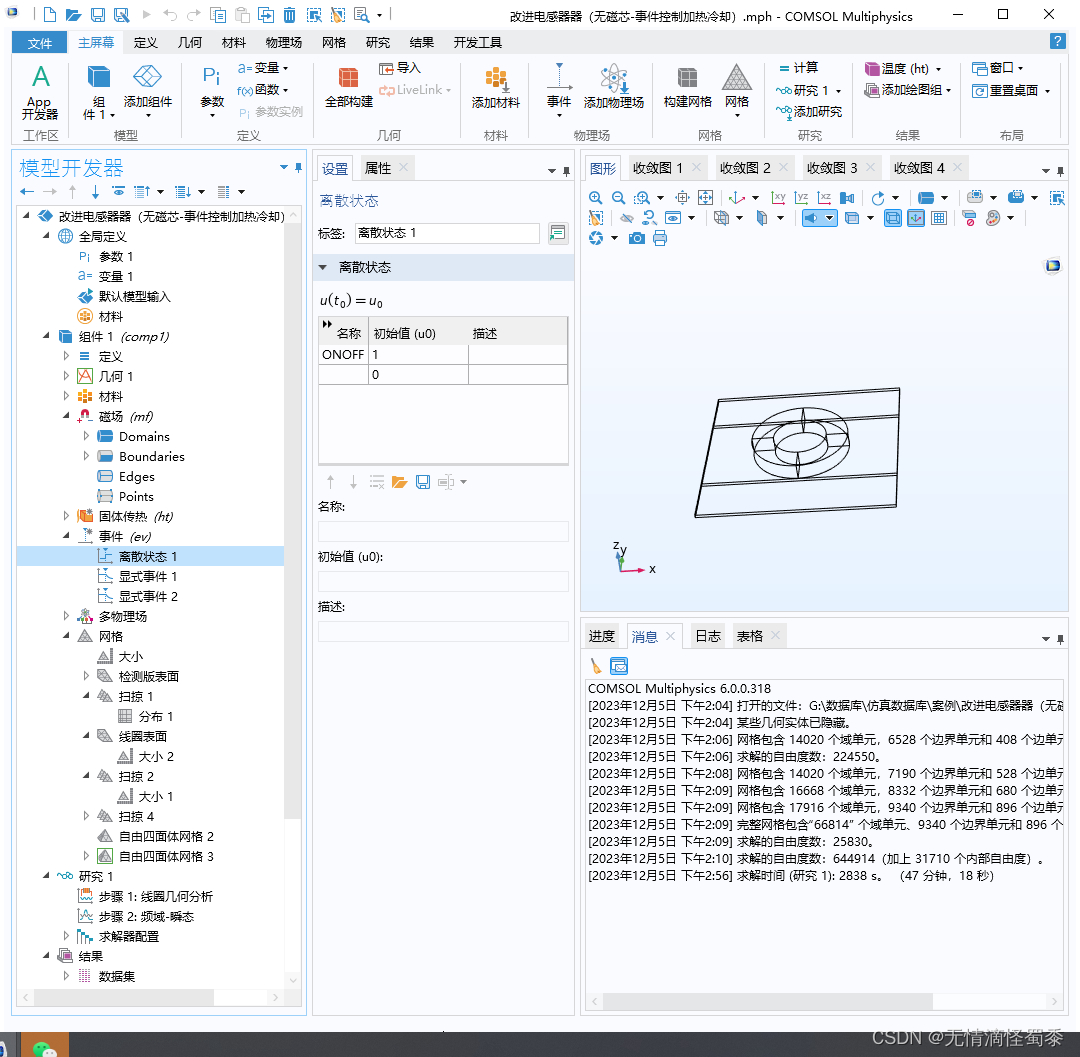Click the 导入 import icon in ribbon

(x=400, y=67)
